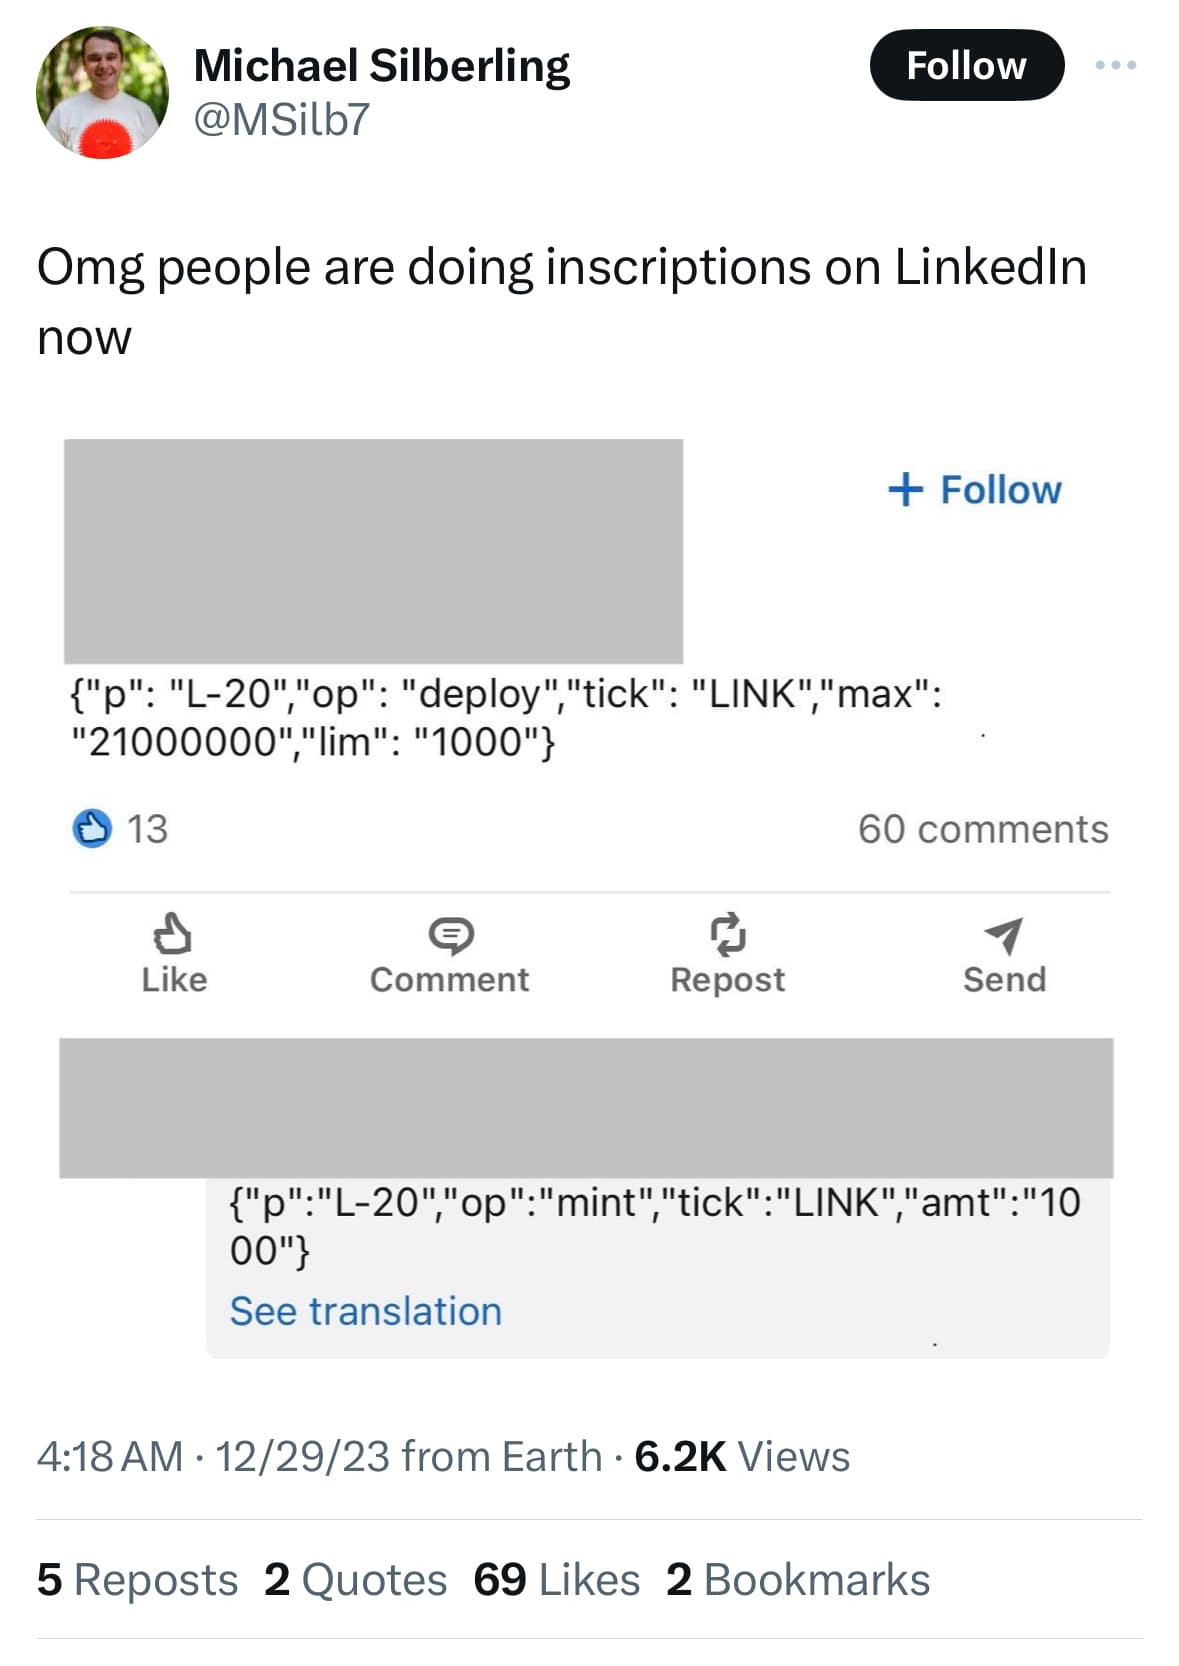Screen dimensions: 1179x1666
Task: Click the Repost arrows icon
Action: click(728, 934)
